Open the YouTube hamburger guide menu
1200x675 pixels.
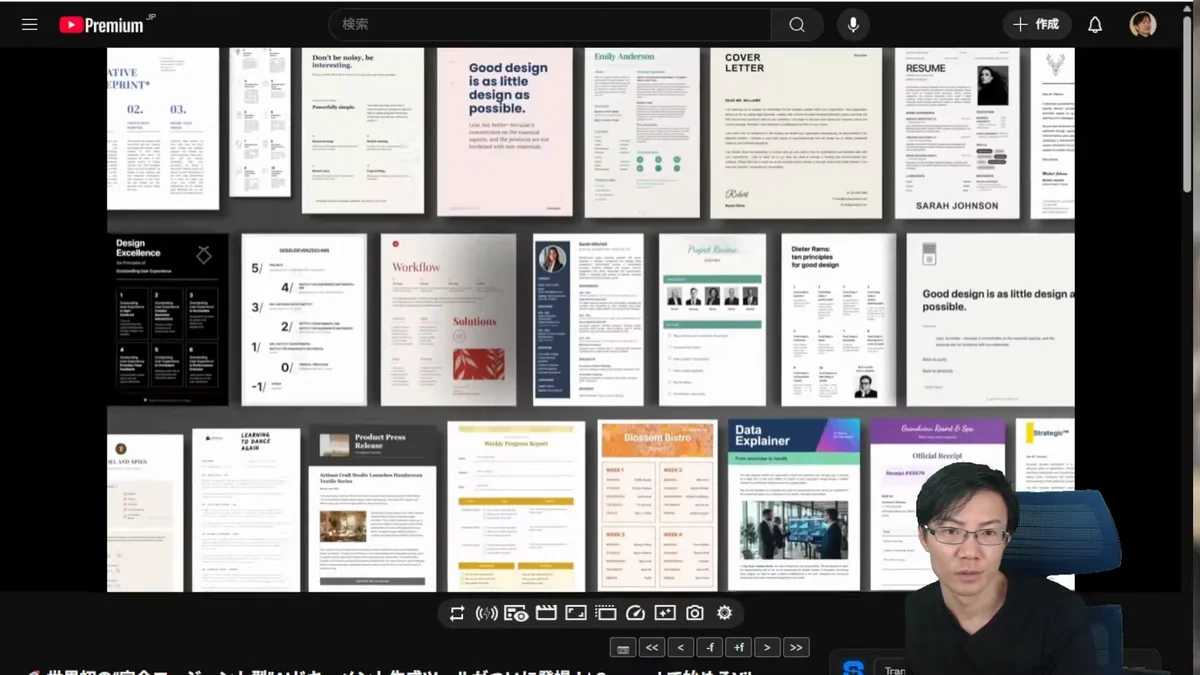pos(30,24)
